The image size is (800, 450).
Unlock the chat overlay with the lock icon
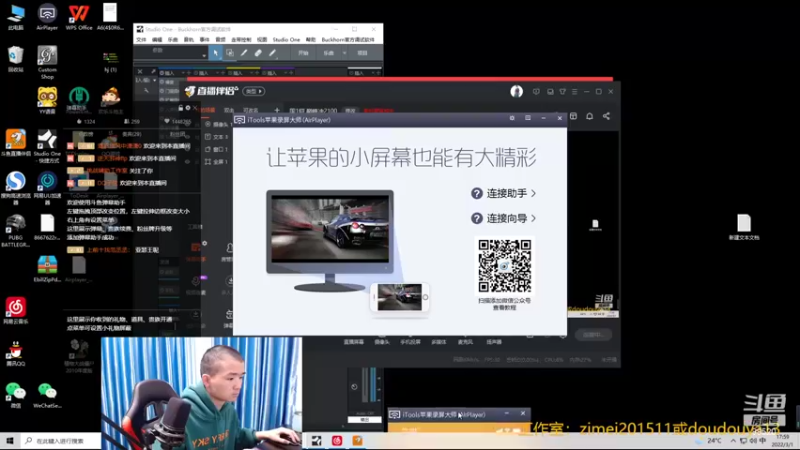coord(180,108)
